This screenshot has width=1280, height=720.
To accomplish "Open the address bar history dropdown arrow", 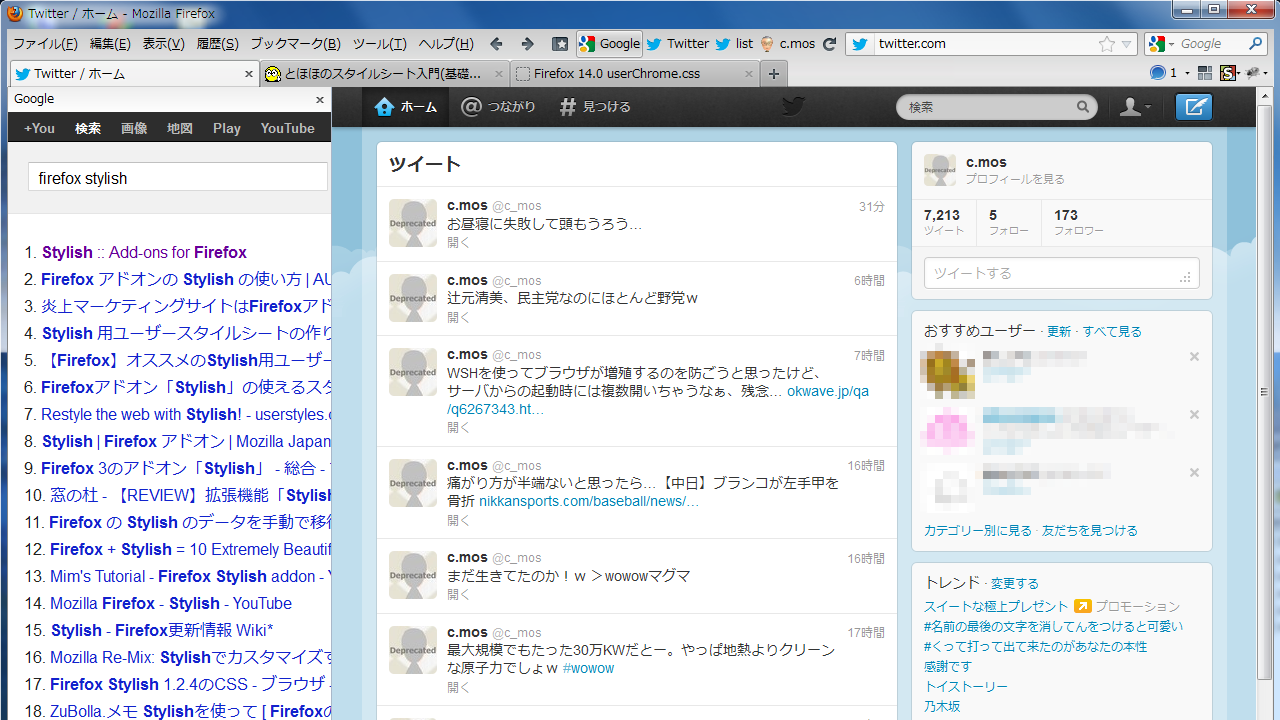I will [1127, 44].
